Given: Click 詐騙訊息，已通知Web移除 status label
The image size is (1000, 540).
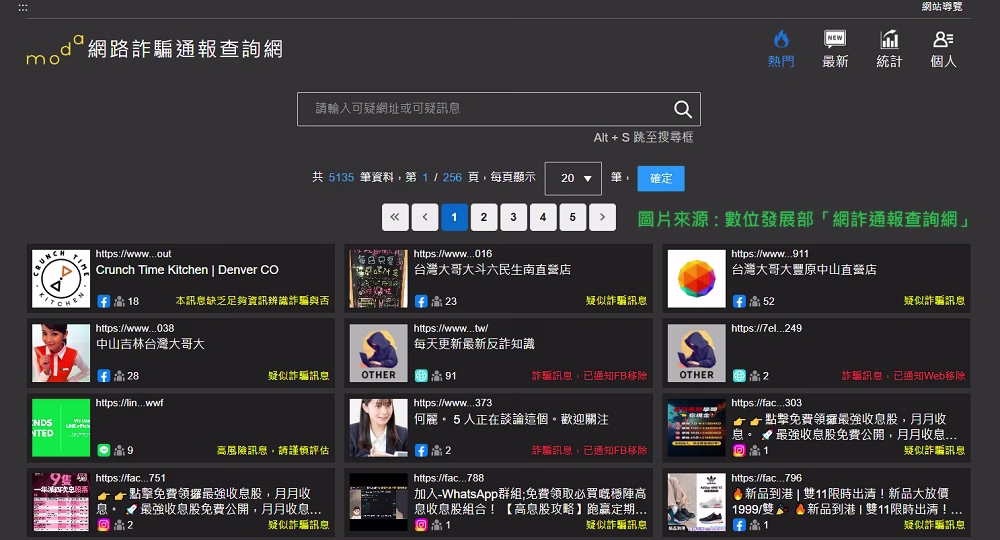Looking at the screenshot, I should click(903, 376).
